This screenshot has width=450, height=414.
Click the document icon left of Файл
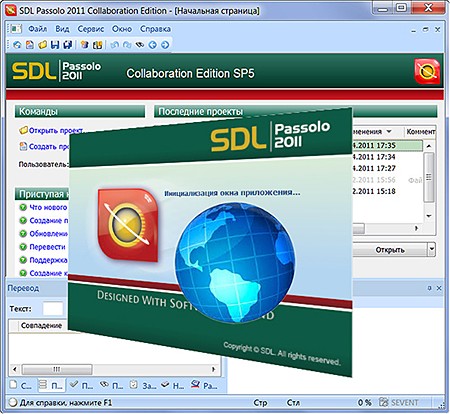(x=16, y=29)
